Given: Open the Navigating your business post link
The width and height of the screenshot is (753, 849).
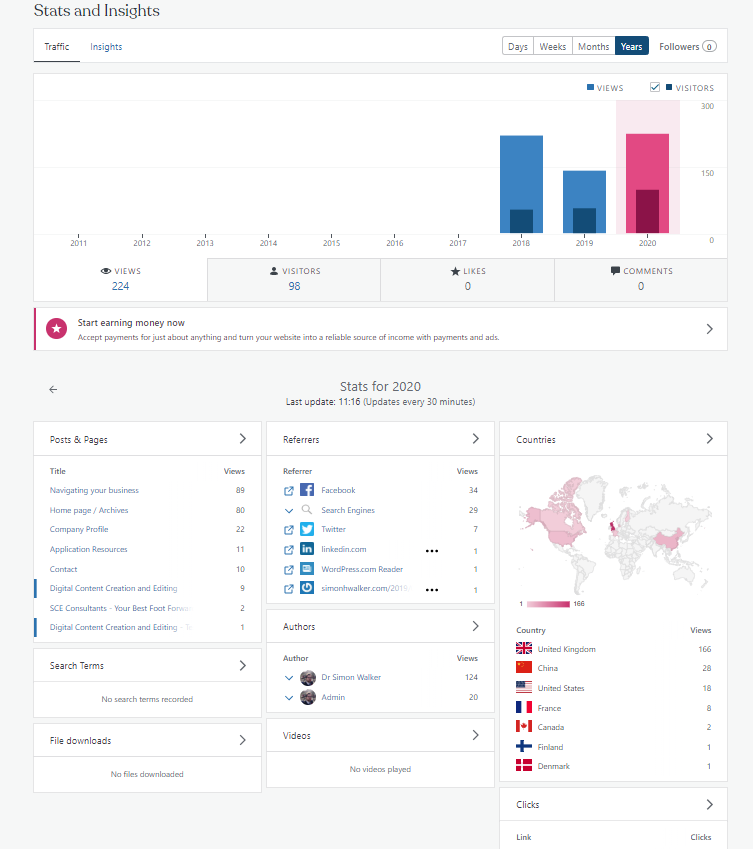Looking at the screenshot, I should (x=94, y=490).
